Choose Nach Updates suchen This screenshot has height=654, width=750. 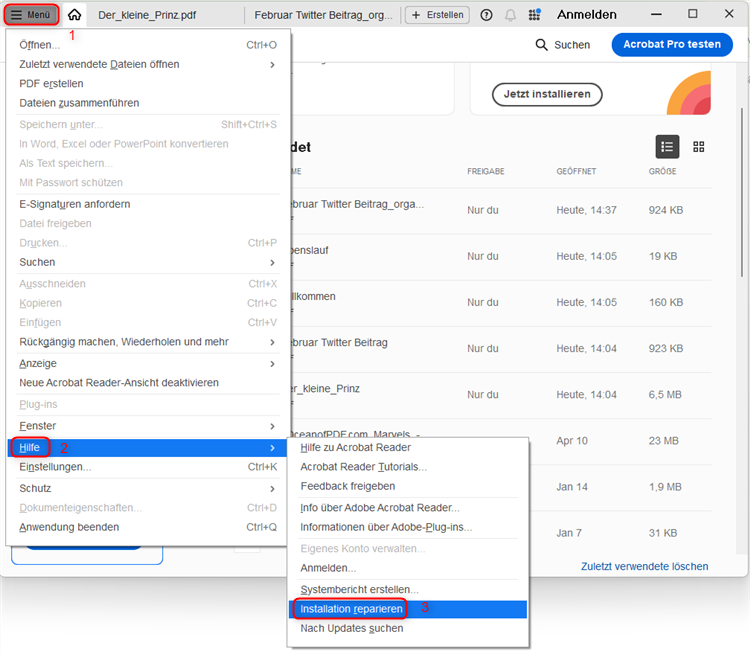pyautogui.click(x=351, y=628)
